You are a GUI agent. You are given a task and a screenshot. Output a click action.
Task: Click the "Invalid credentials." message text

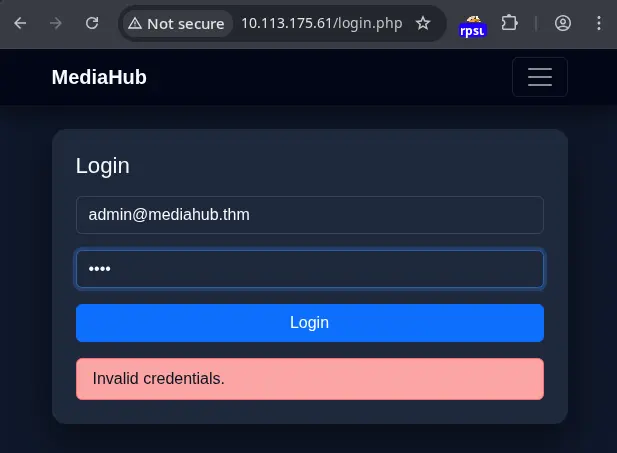point(159,379)
